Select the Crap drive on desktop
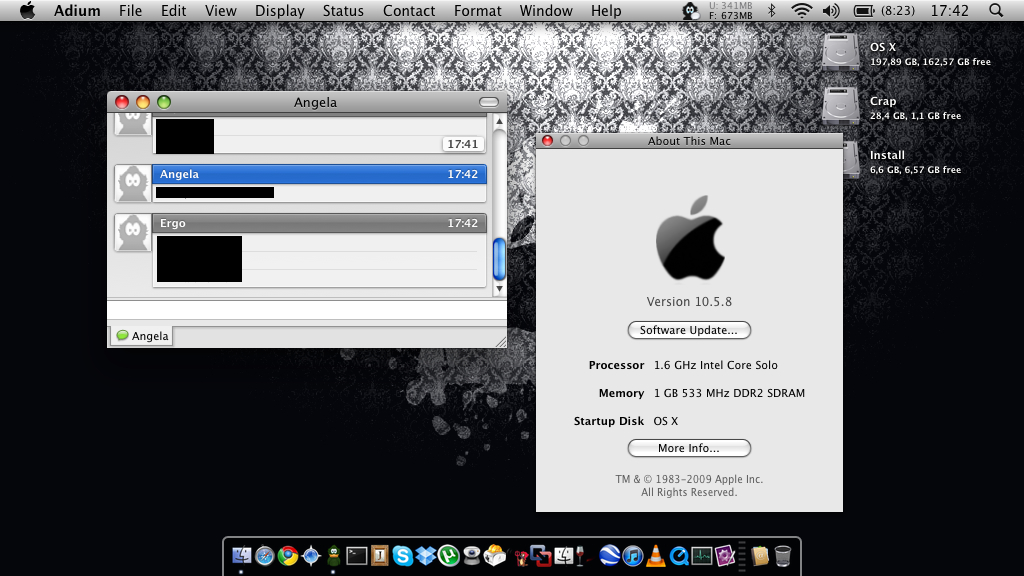 (840, 105)
